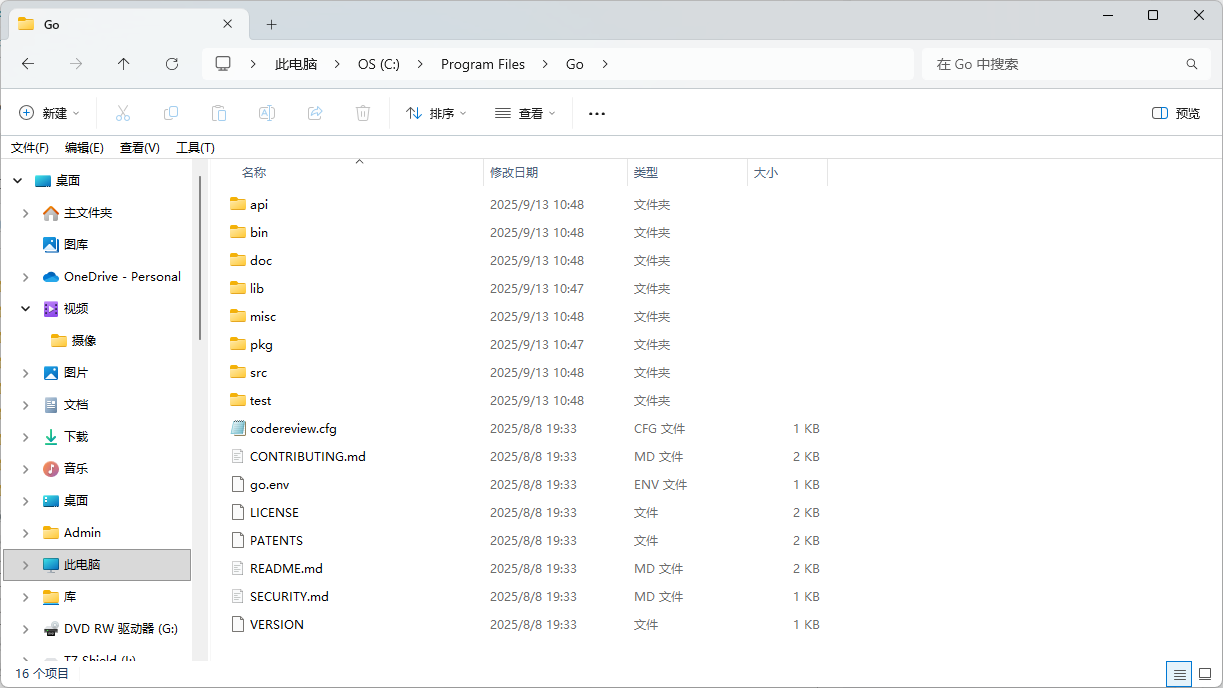
Task: Cut the selected item with scissors icon
Action: [123, 113]
